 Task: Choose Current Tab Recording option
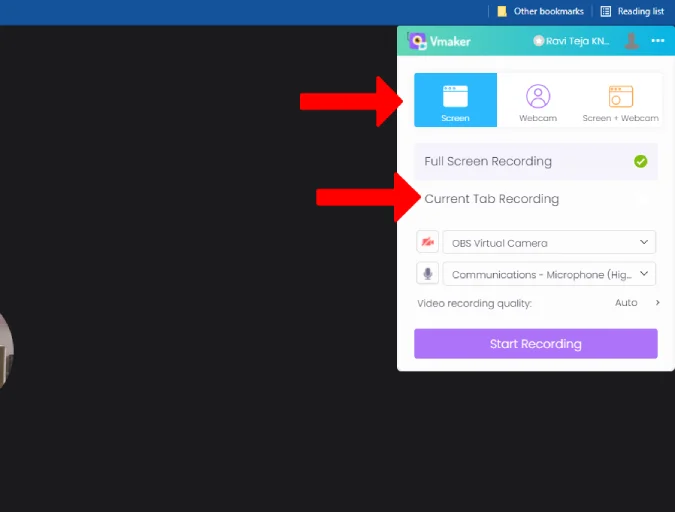click(536, 199)
